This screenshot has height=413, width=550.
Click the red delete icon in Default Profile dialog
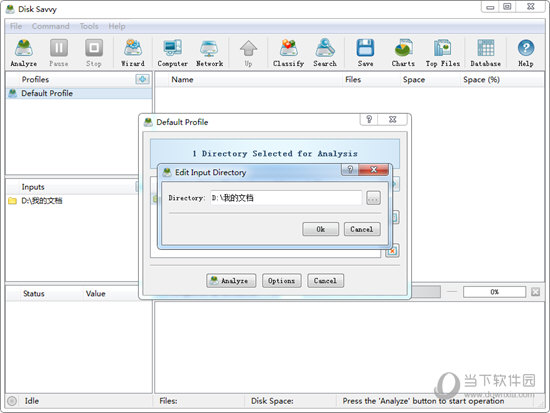392,251
